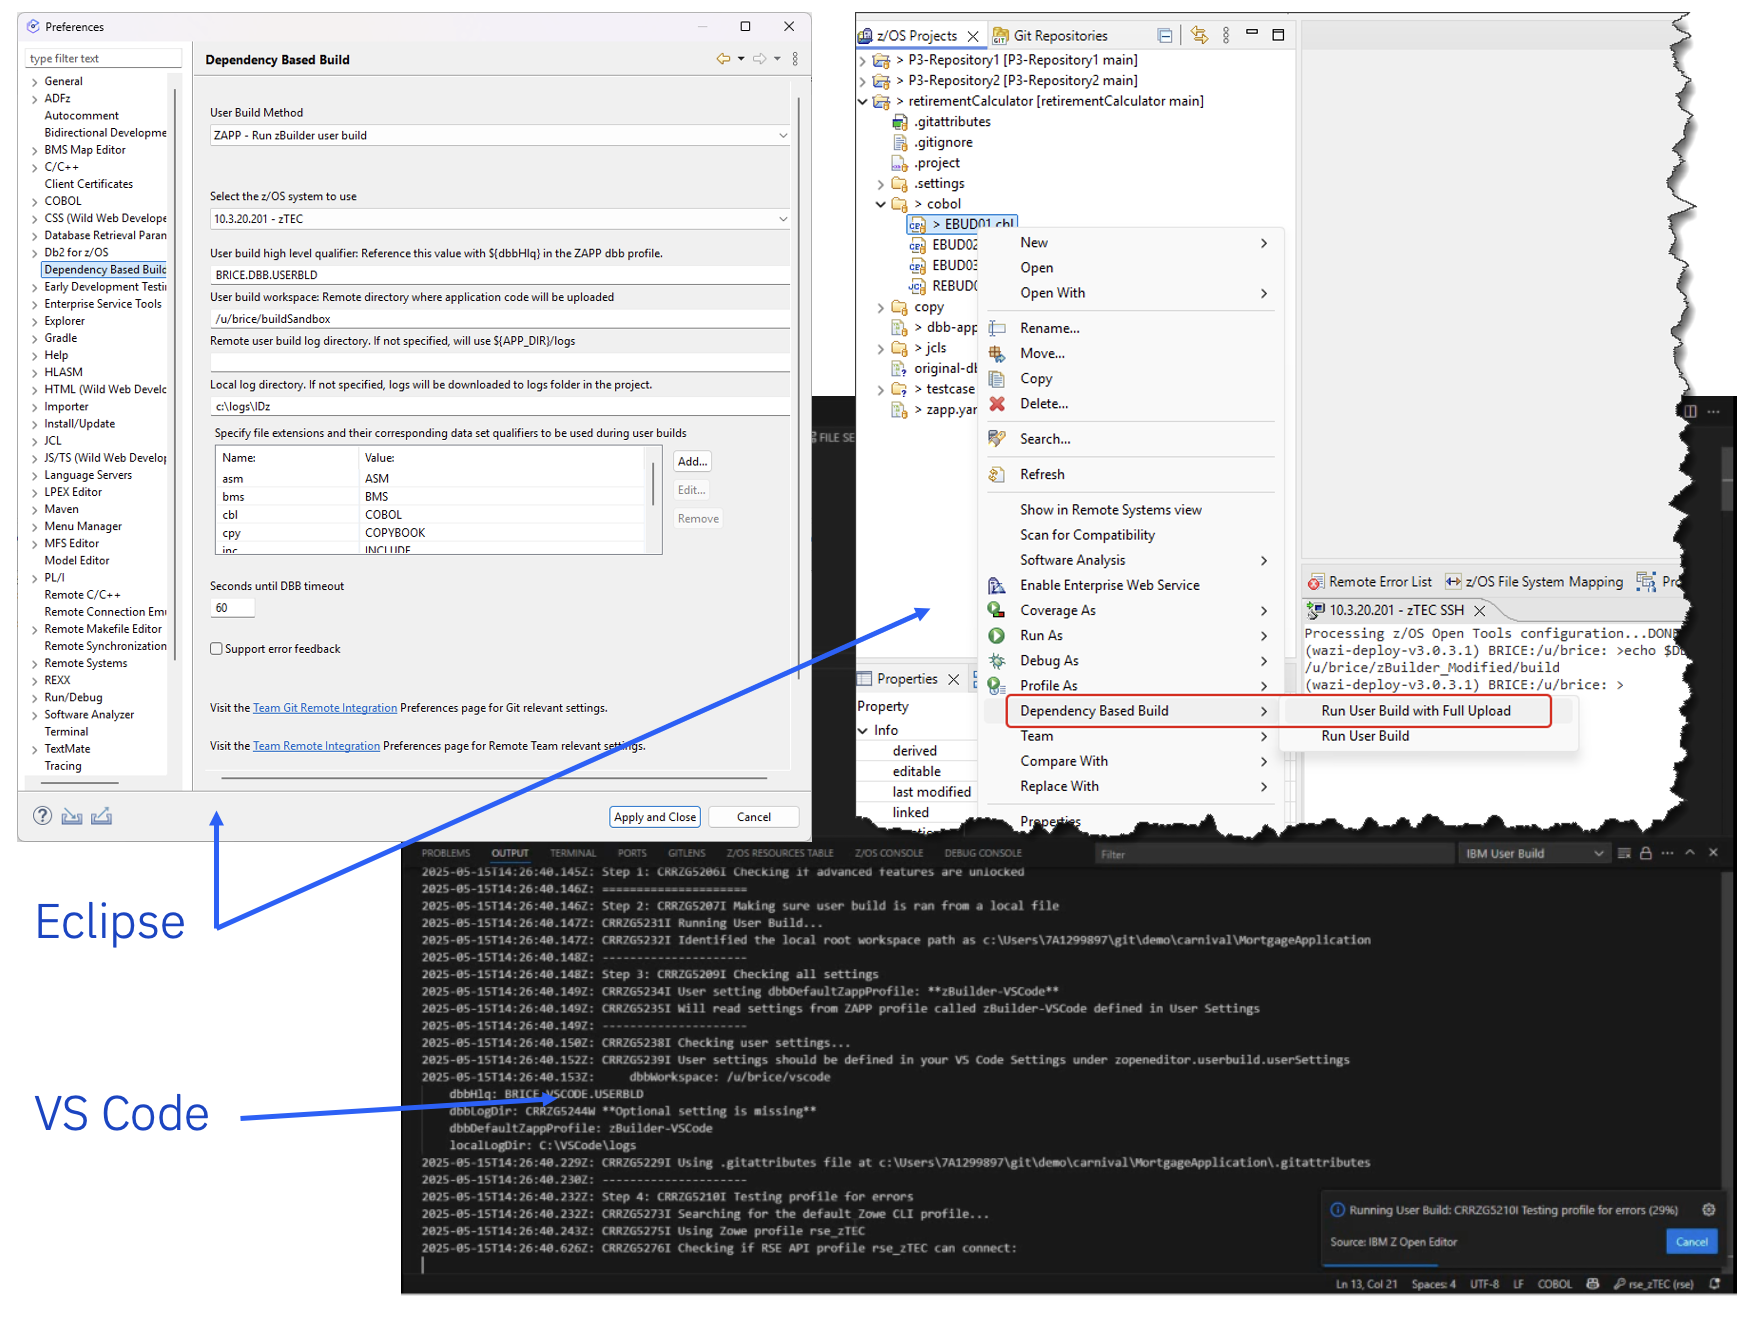This screenshot has height=1318, width=1752.
Task: Select Copy in context menu
Action: click(1036, 379)
